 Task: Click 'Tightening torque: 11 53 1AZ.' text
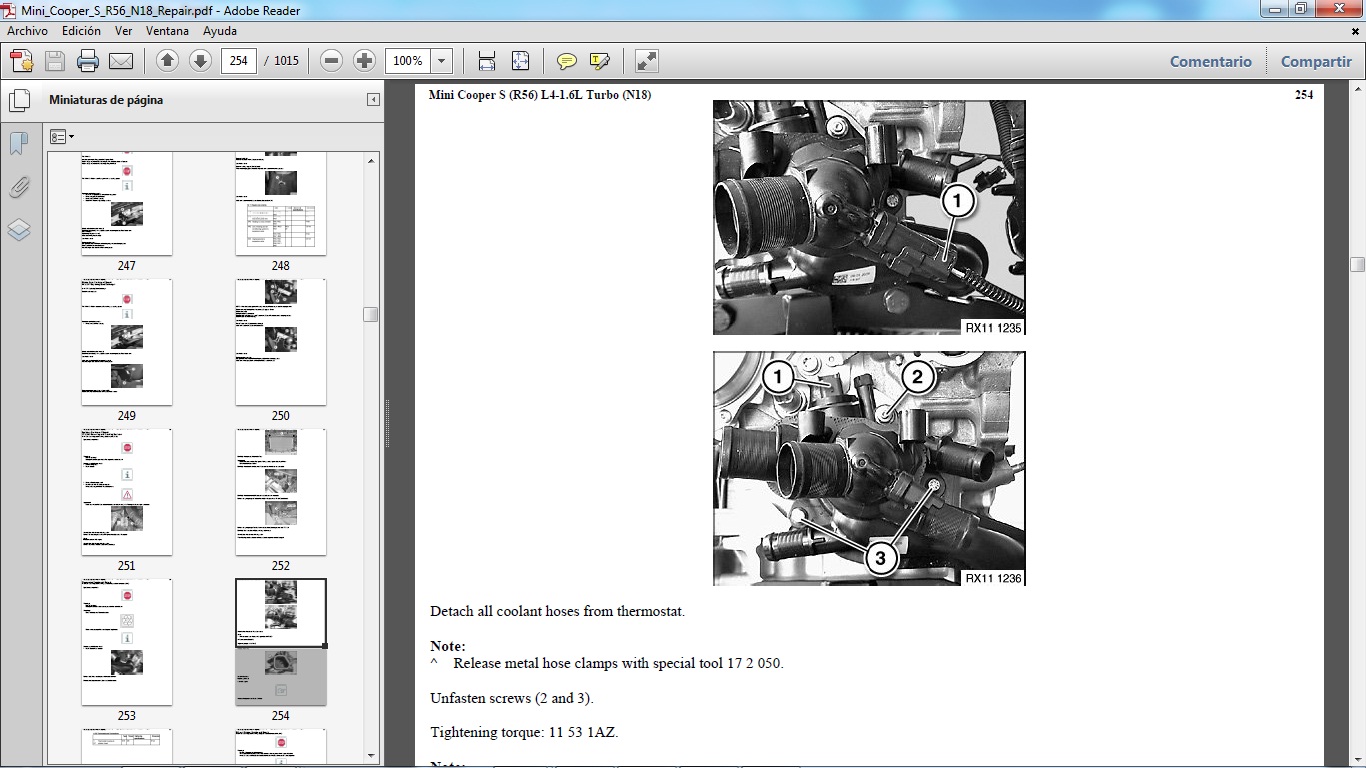tap(524, 732)
